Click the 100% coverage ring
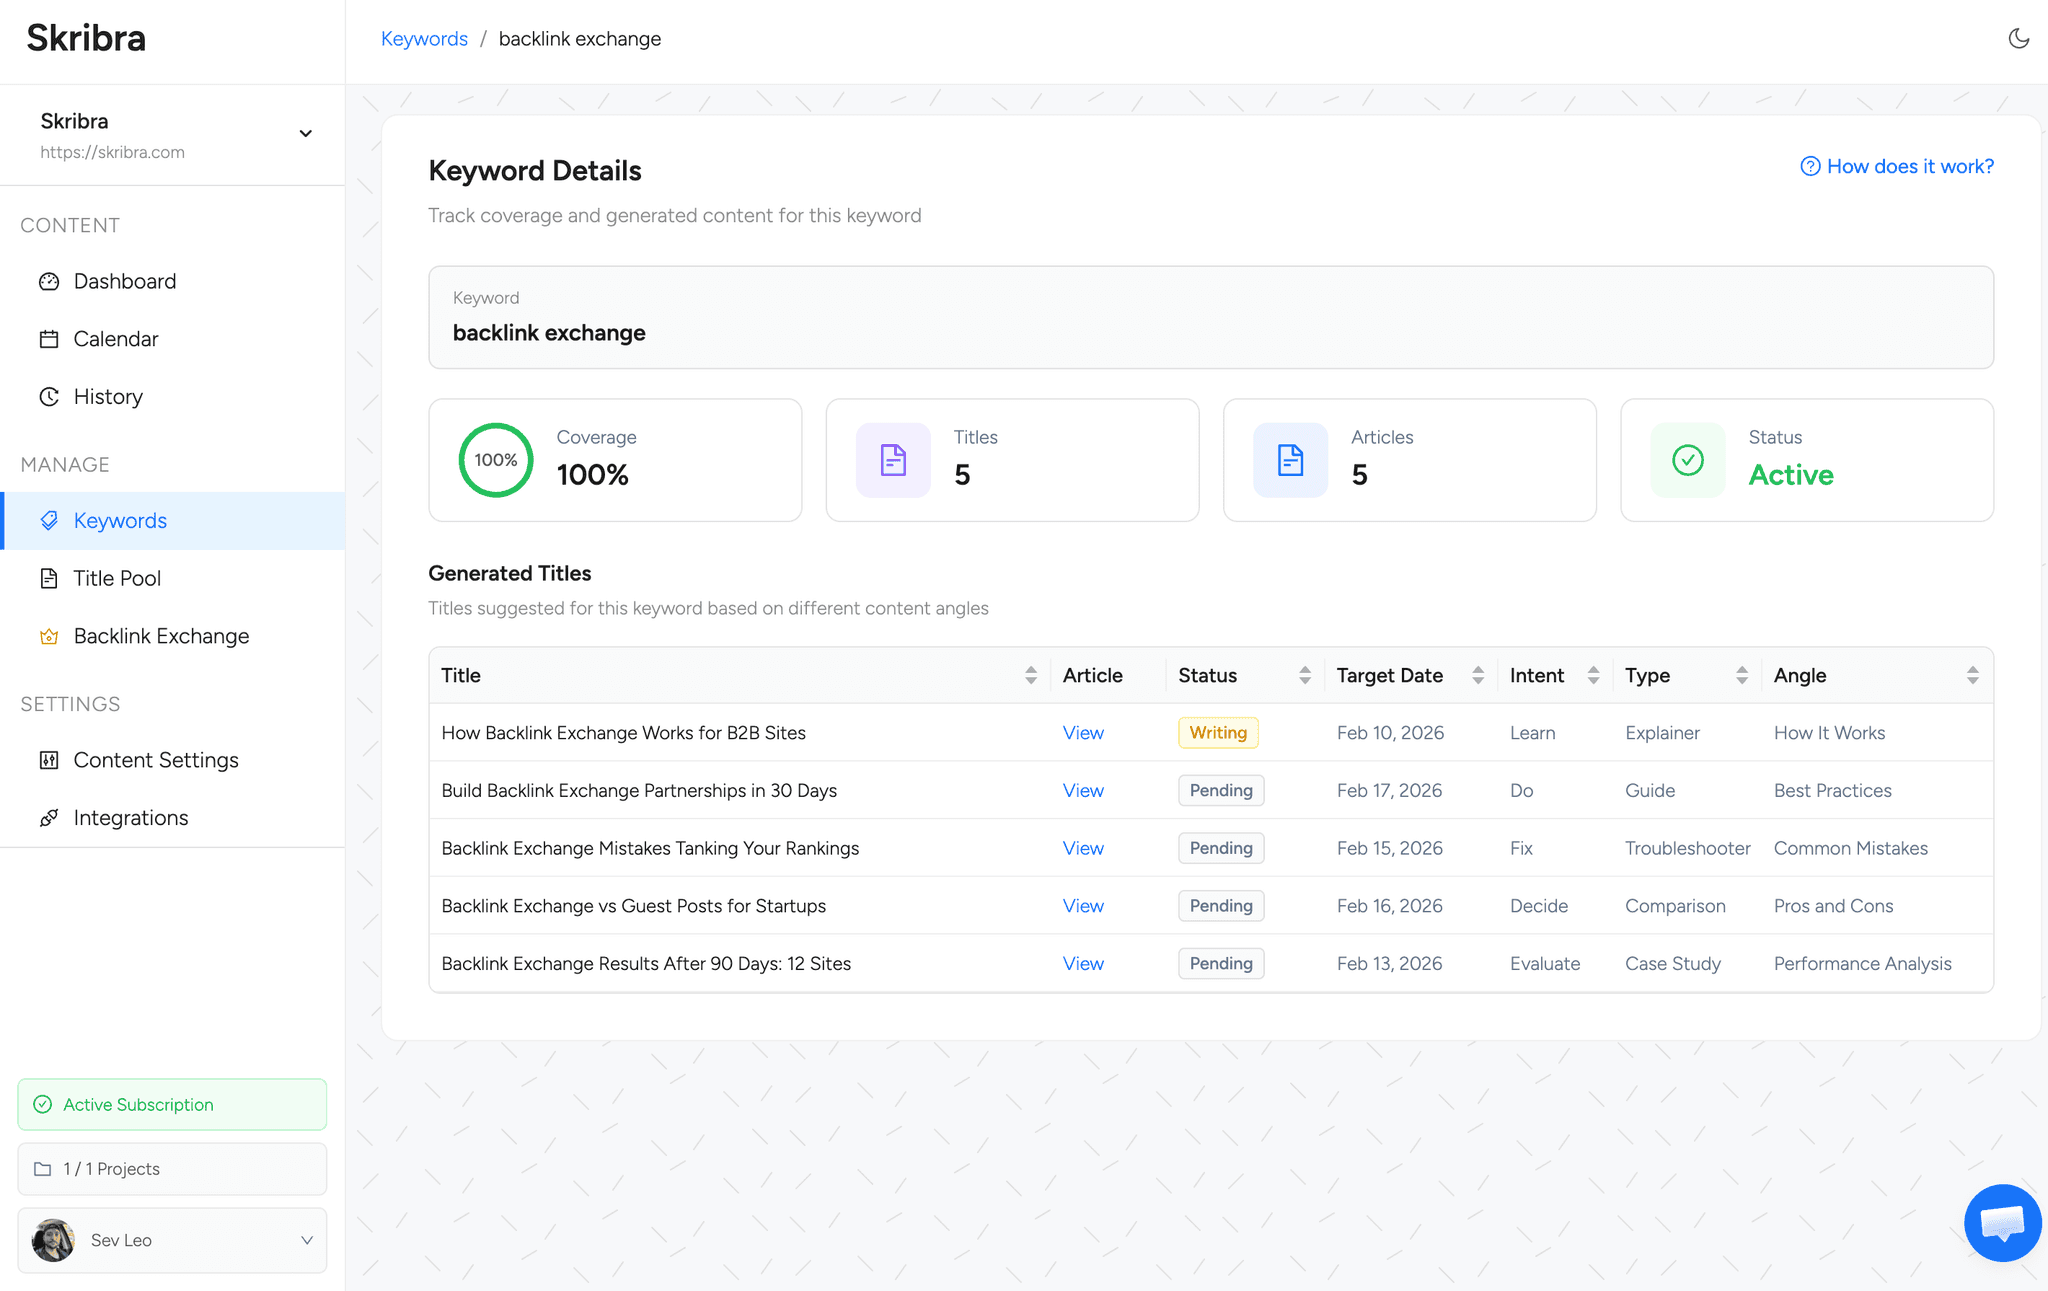The height and width of the screenshot is (1291, 2048). click(x=496, y=460)
